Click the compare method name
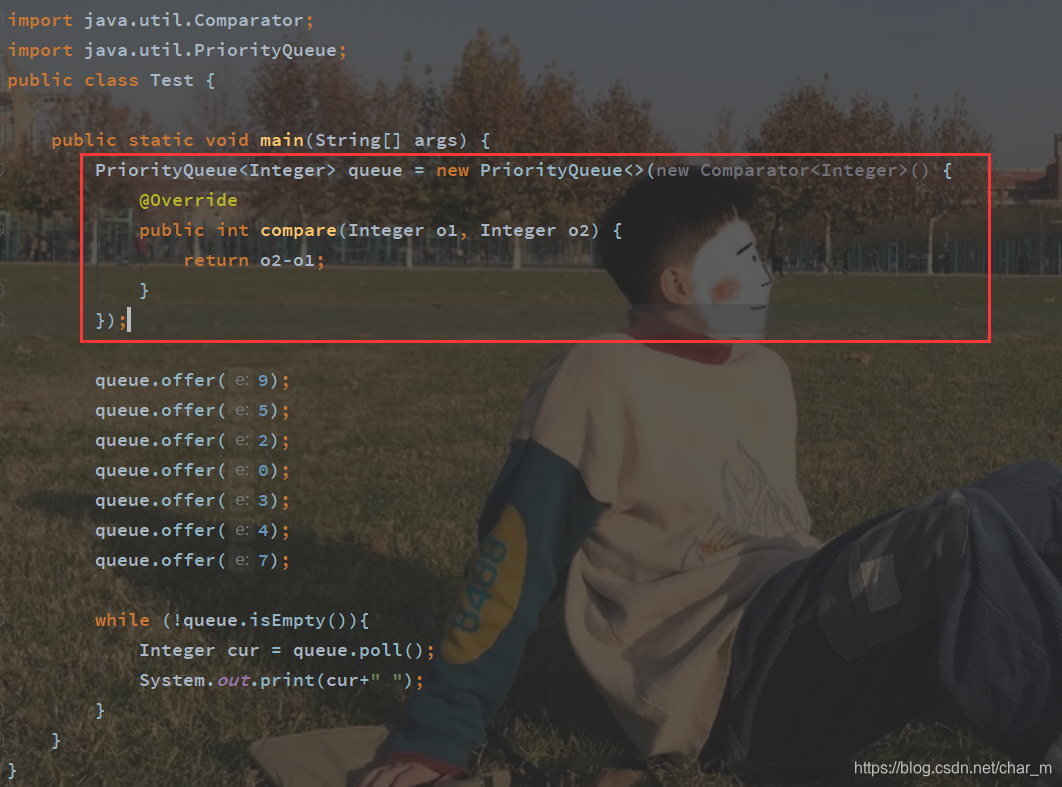The width and height of the screenshot is (1062, 787). coord(298,231)
